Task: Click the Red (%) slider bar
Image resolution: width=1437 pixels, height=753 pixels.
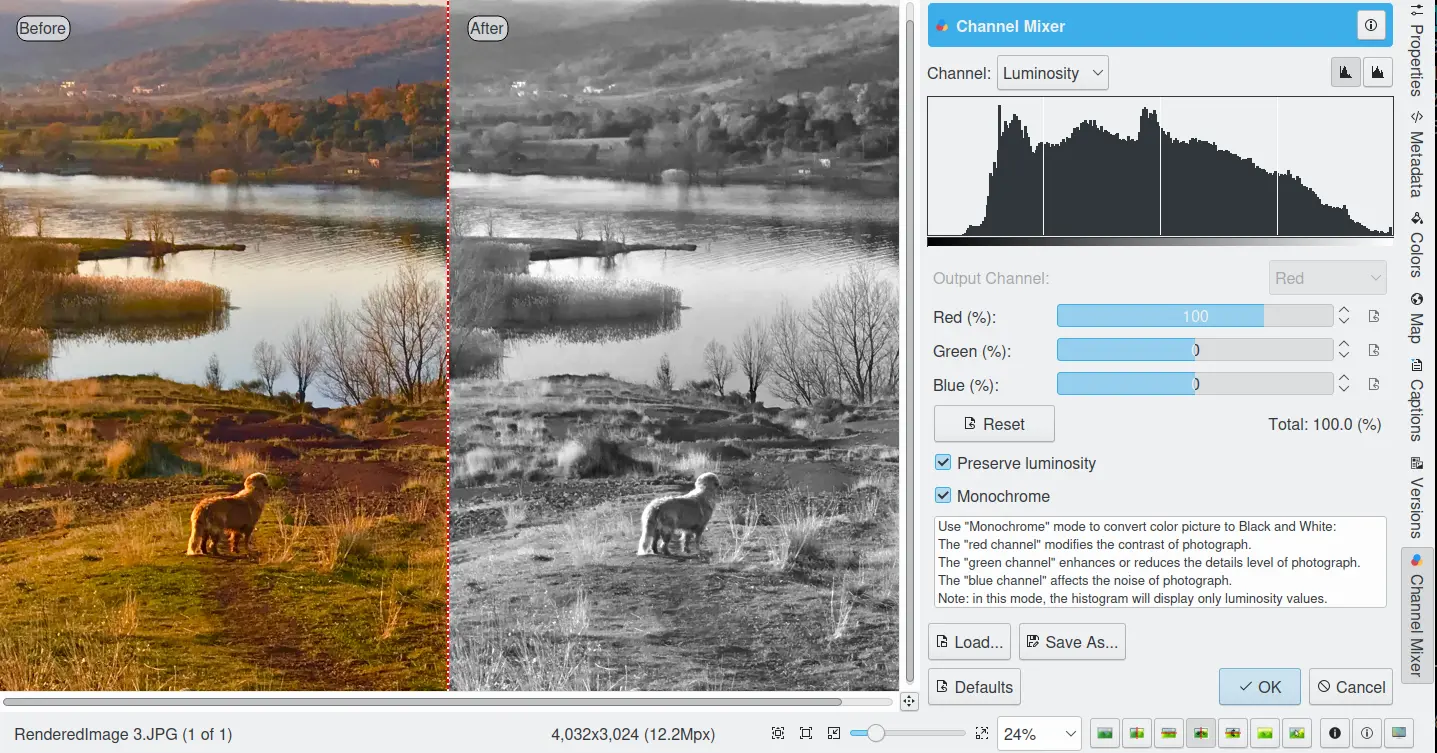Action: point(1194,317)
